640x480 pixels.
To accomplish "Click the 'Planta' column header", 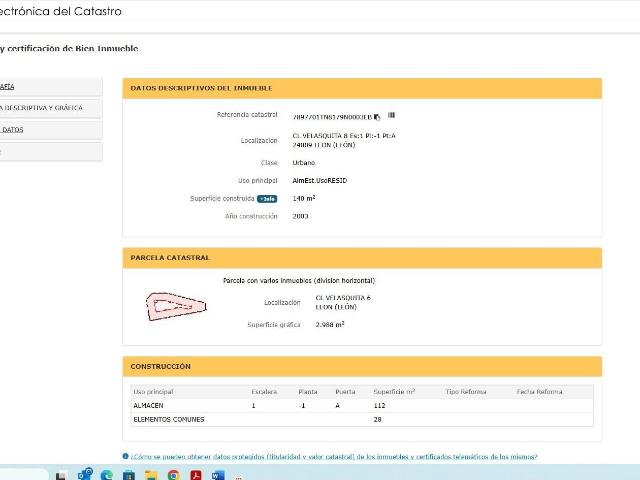I will point(308,392).
